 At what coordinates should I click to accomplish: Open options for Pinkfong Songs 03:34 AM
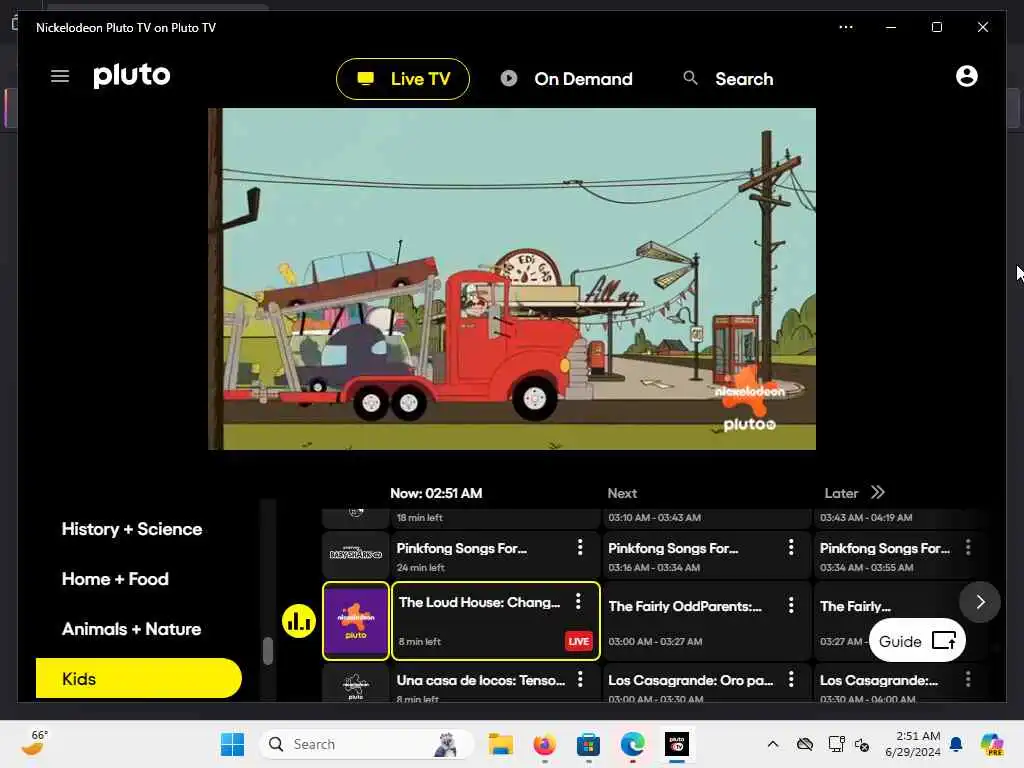pos(968,547)
